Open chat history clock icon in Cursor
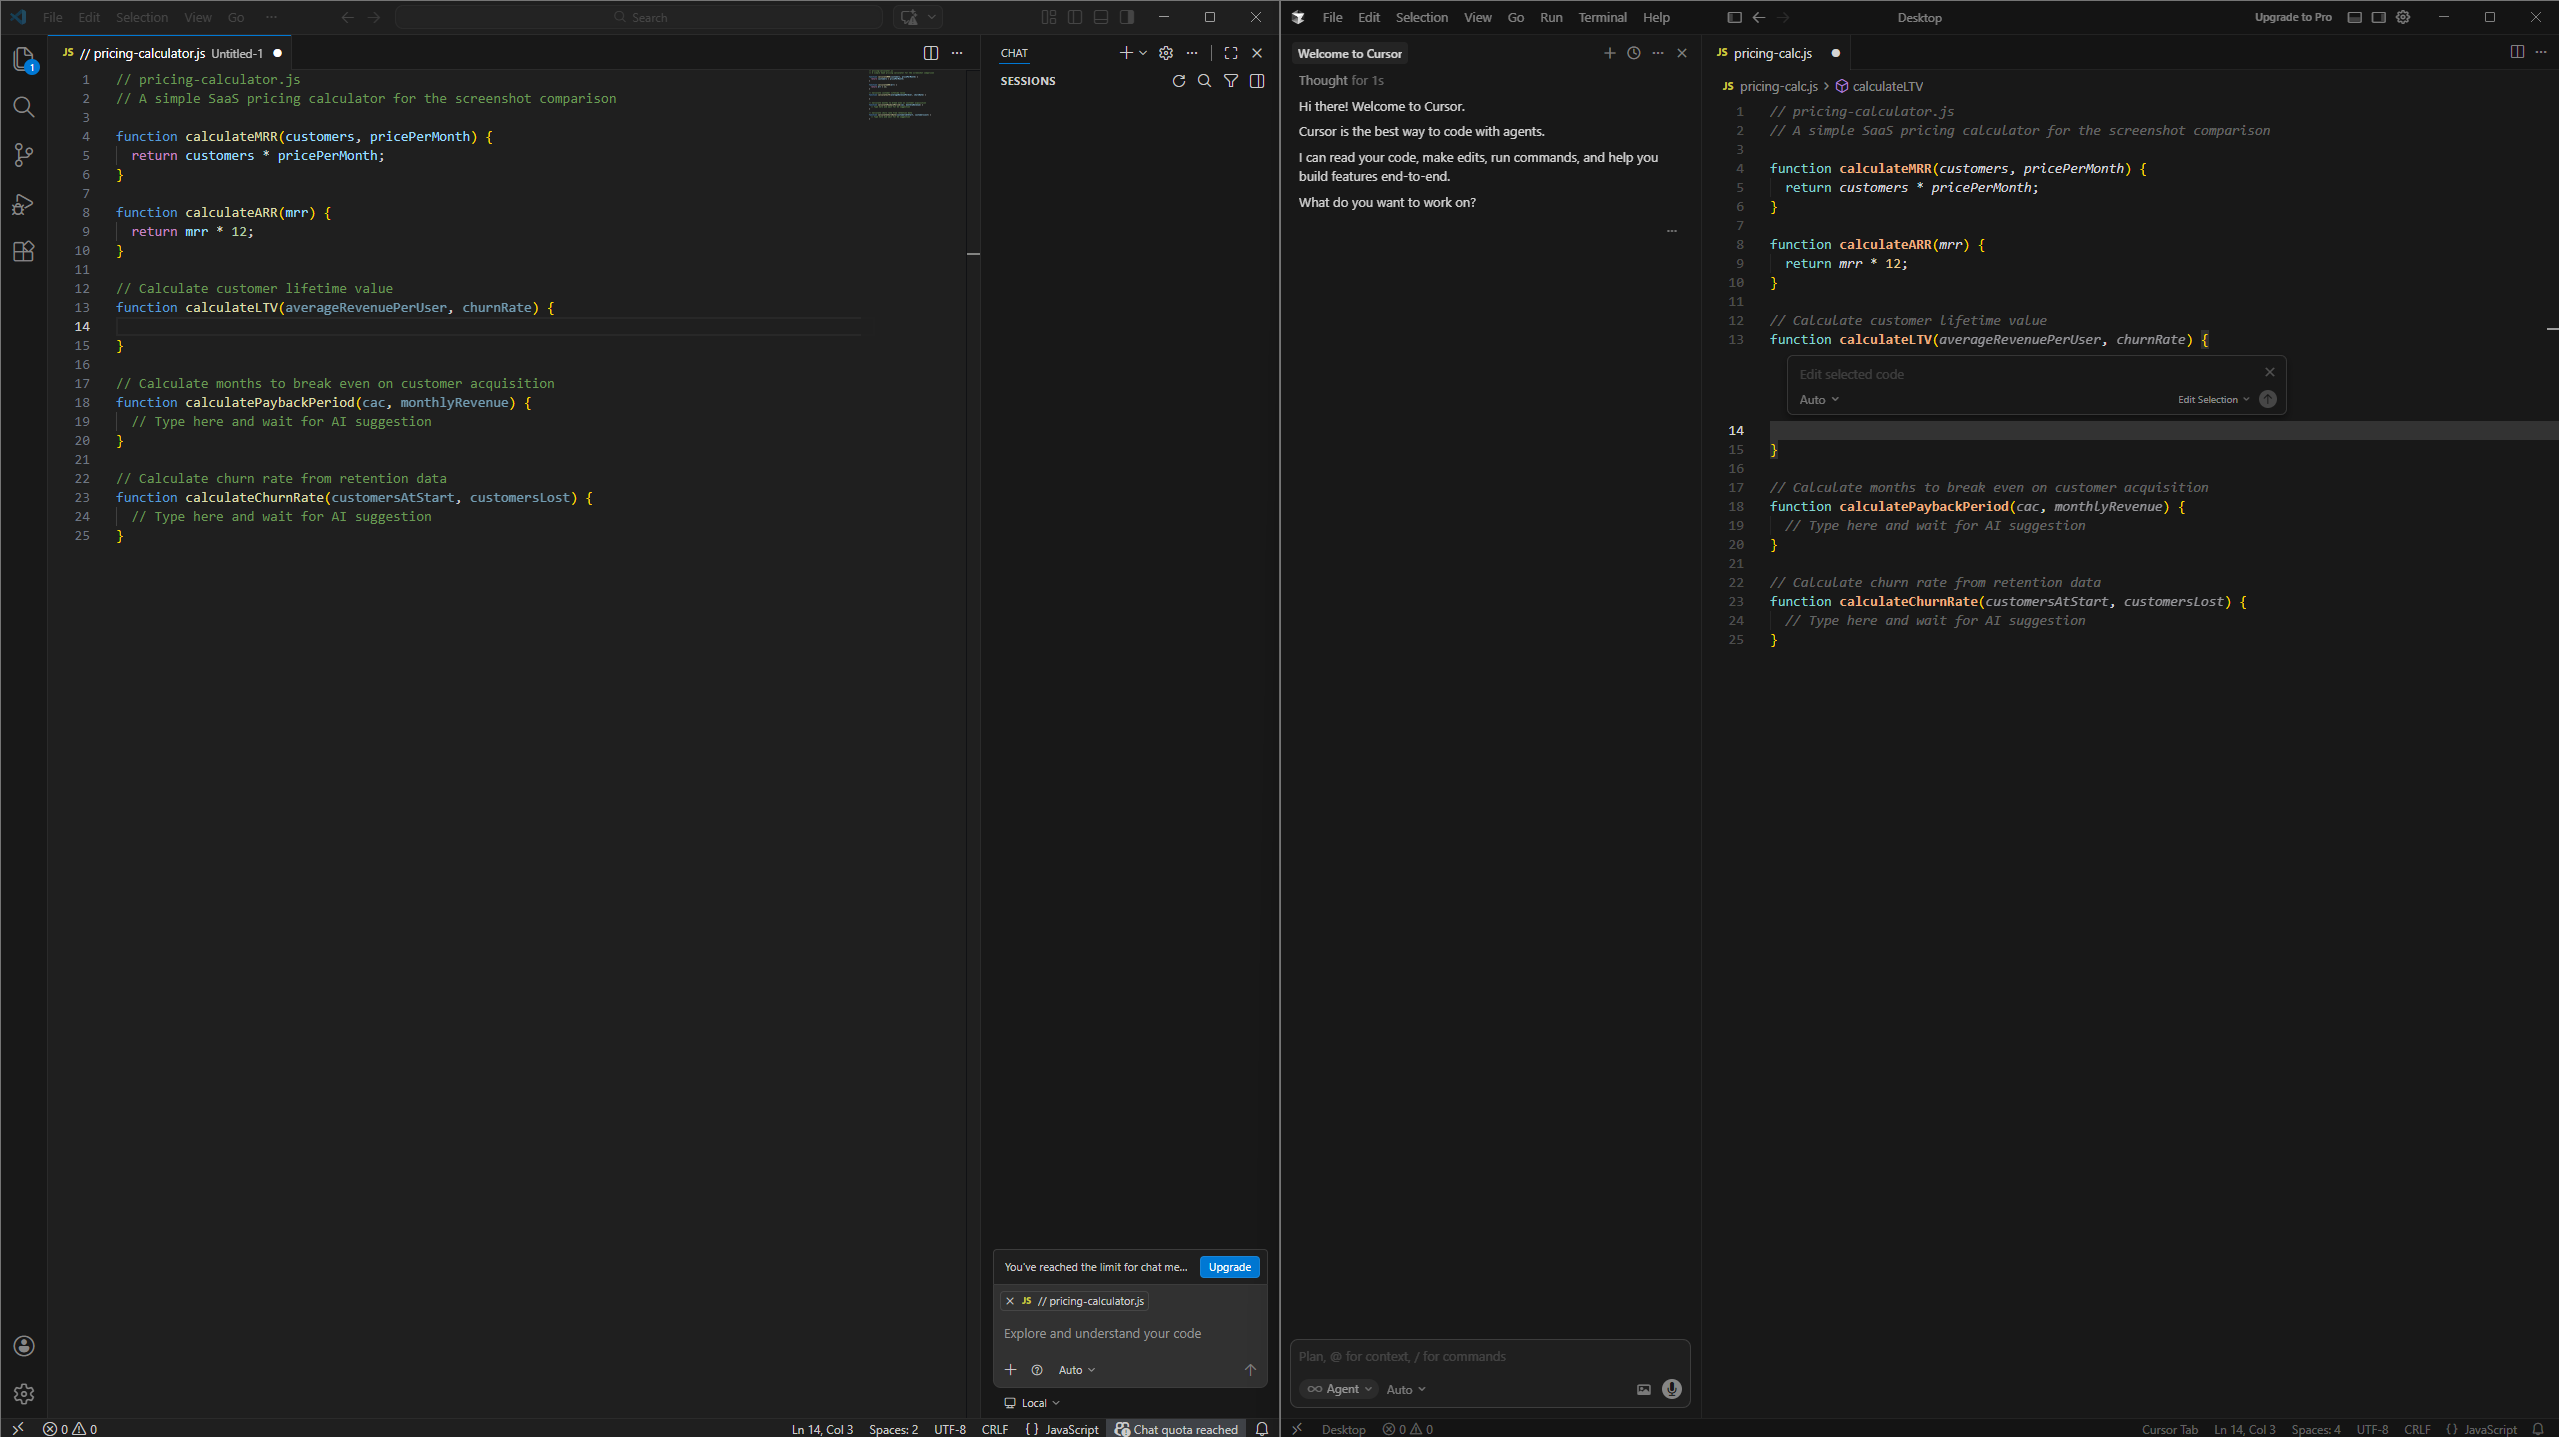The height and width of the screenshot is (1437, 2559). tap(1634, 53)
